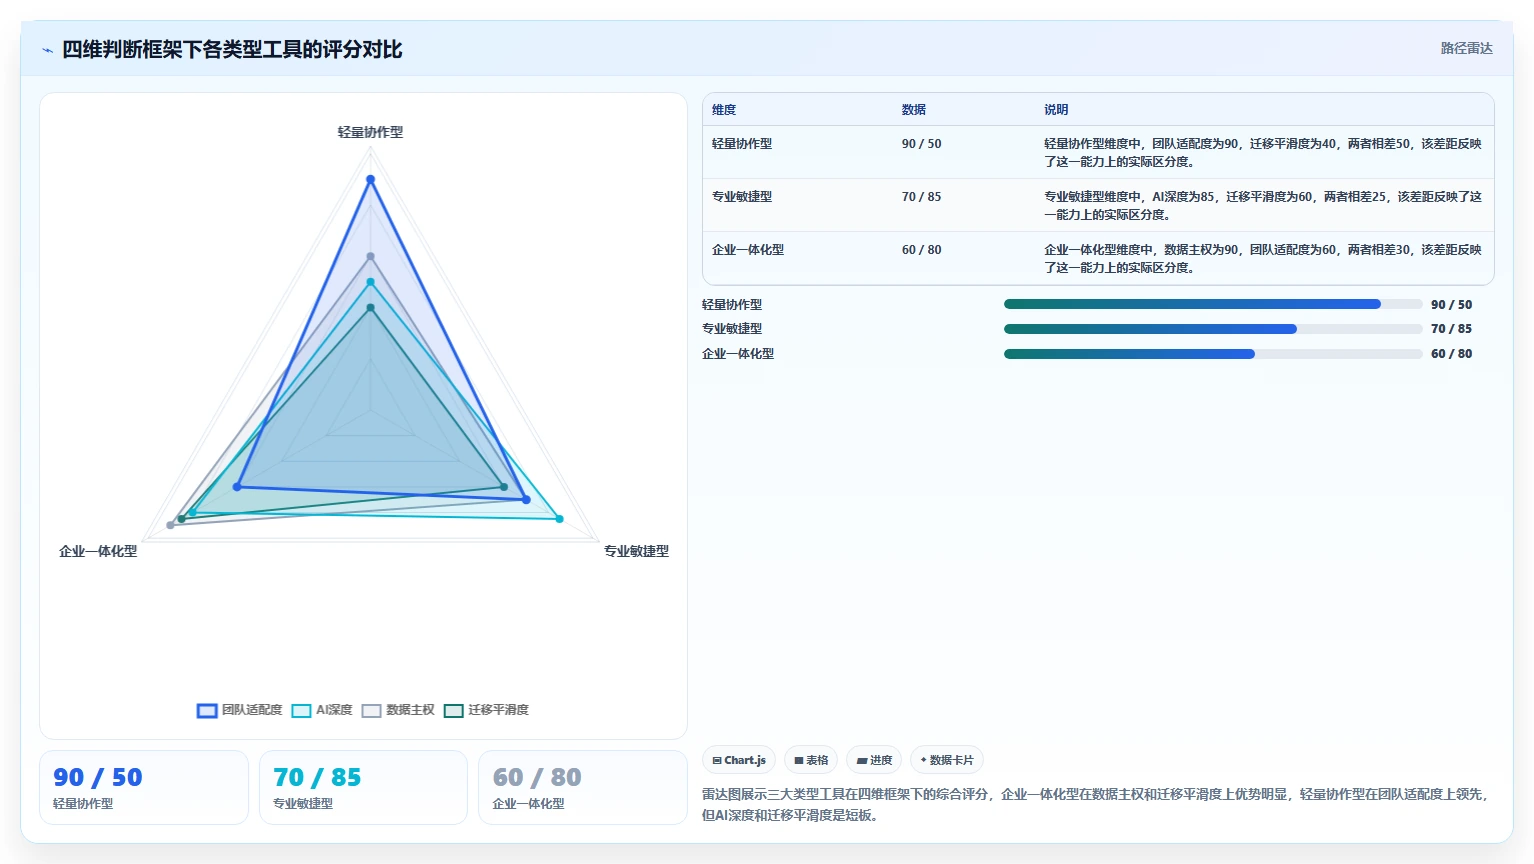Toggle 团队适配度 legend item
The height and width of the screenshot is (864, 1534).
pos(240,710)
